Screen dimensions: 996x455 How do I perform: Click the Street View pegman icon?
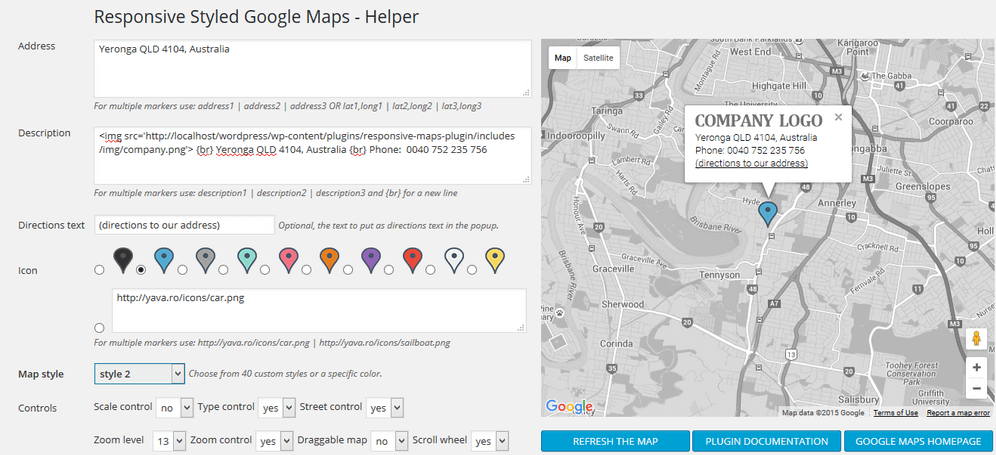pos(976,340)
